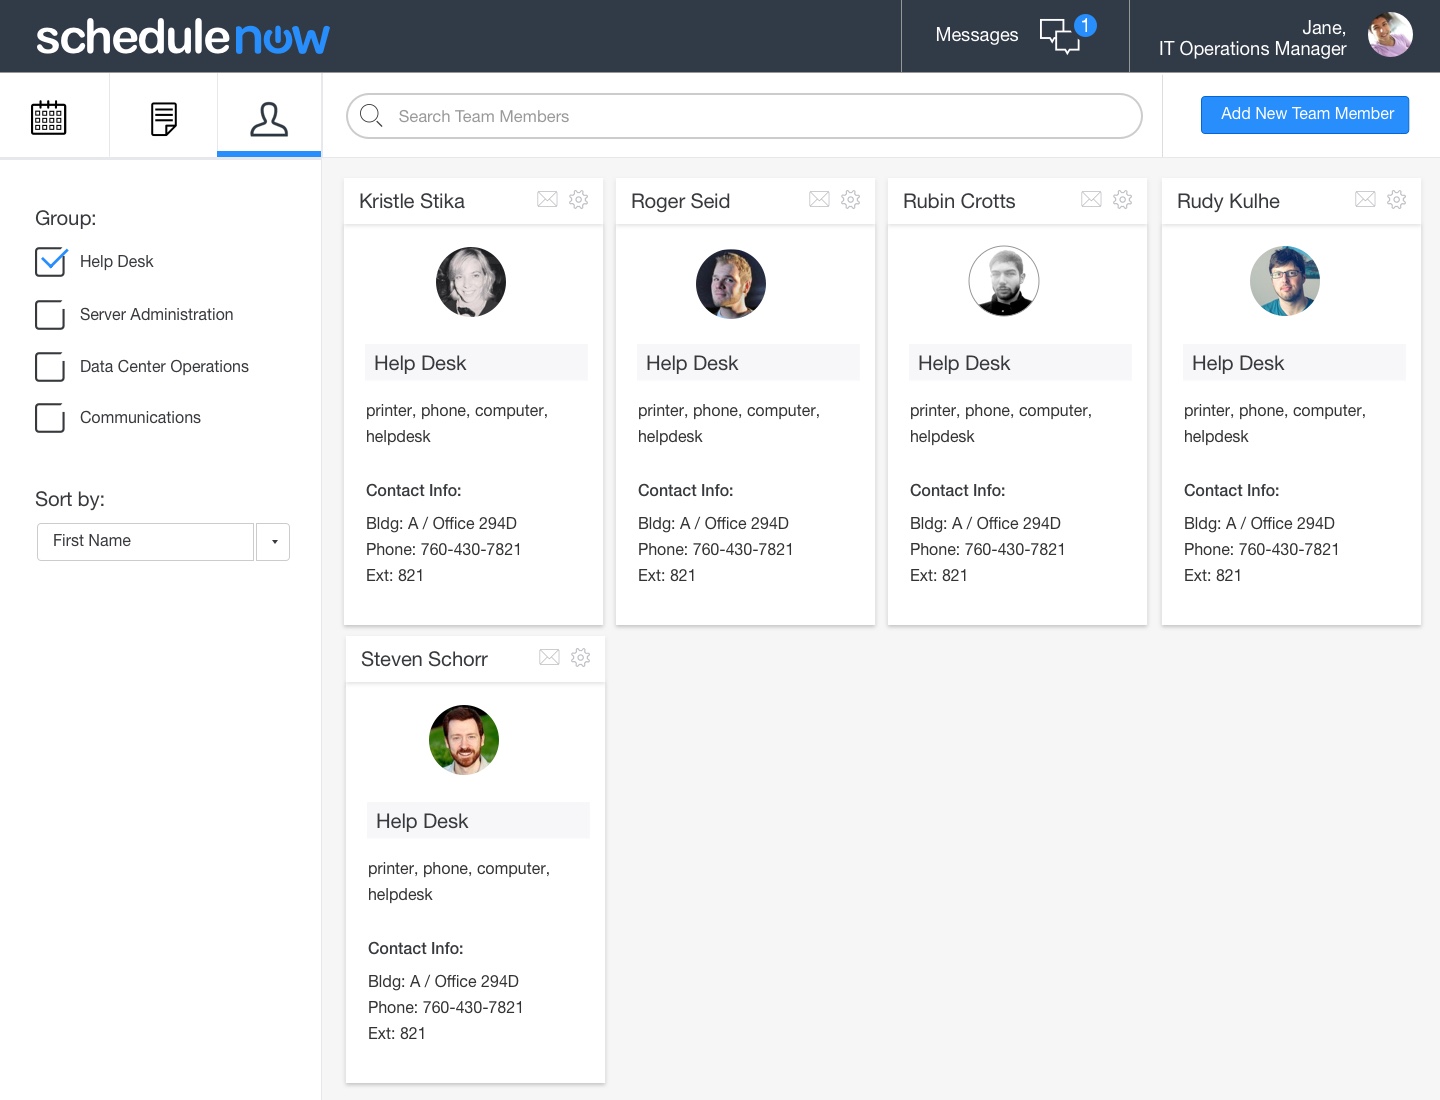1440x1100 pixels.
Task: Click Rubin Crotts's profile photo
Action: tap(1004, 281)
